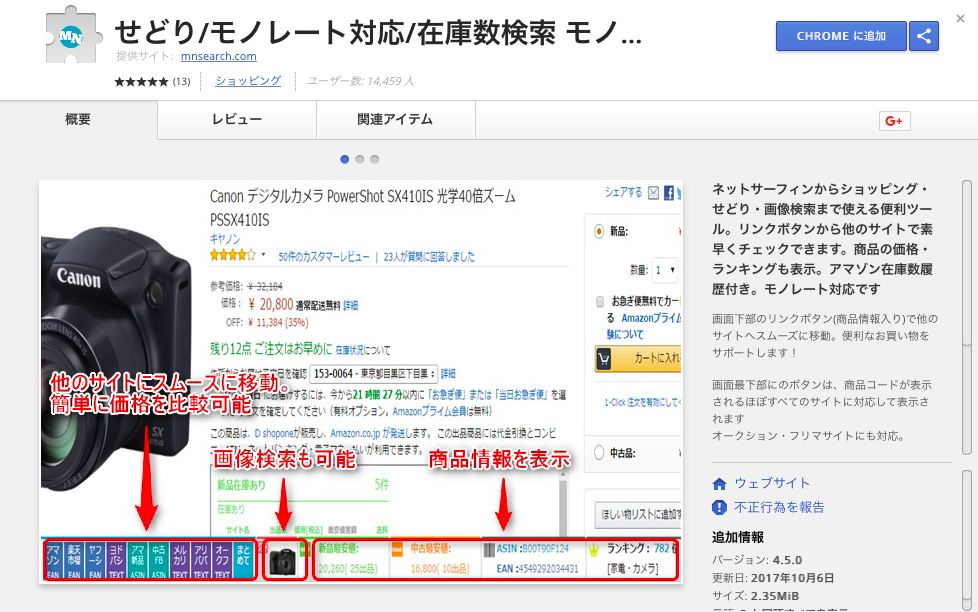The height and width of the screenshot is (612, 978).
Task: Select the extension title せどり/モノレート対応/在庫数検索
Action: pos(378,32)
